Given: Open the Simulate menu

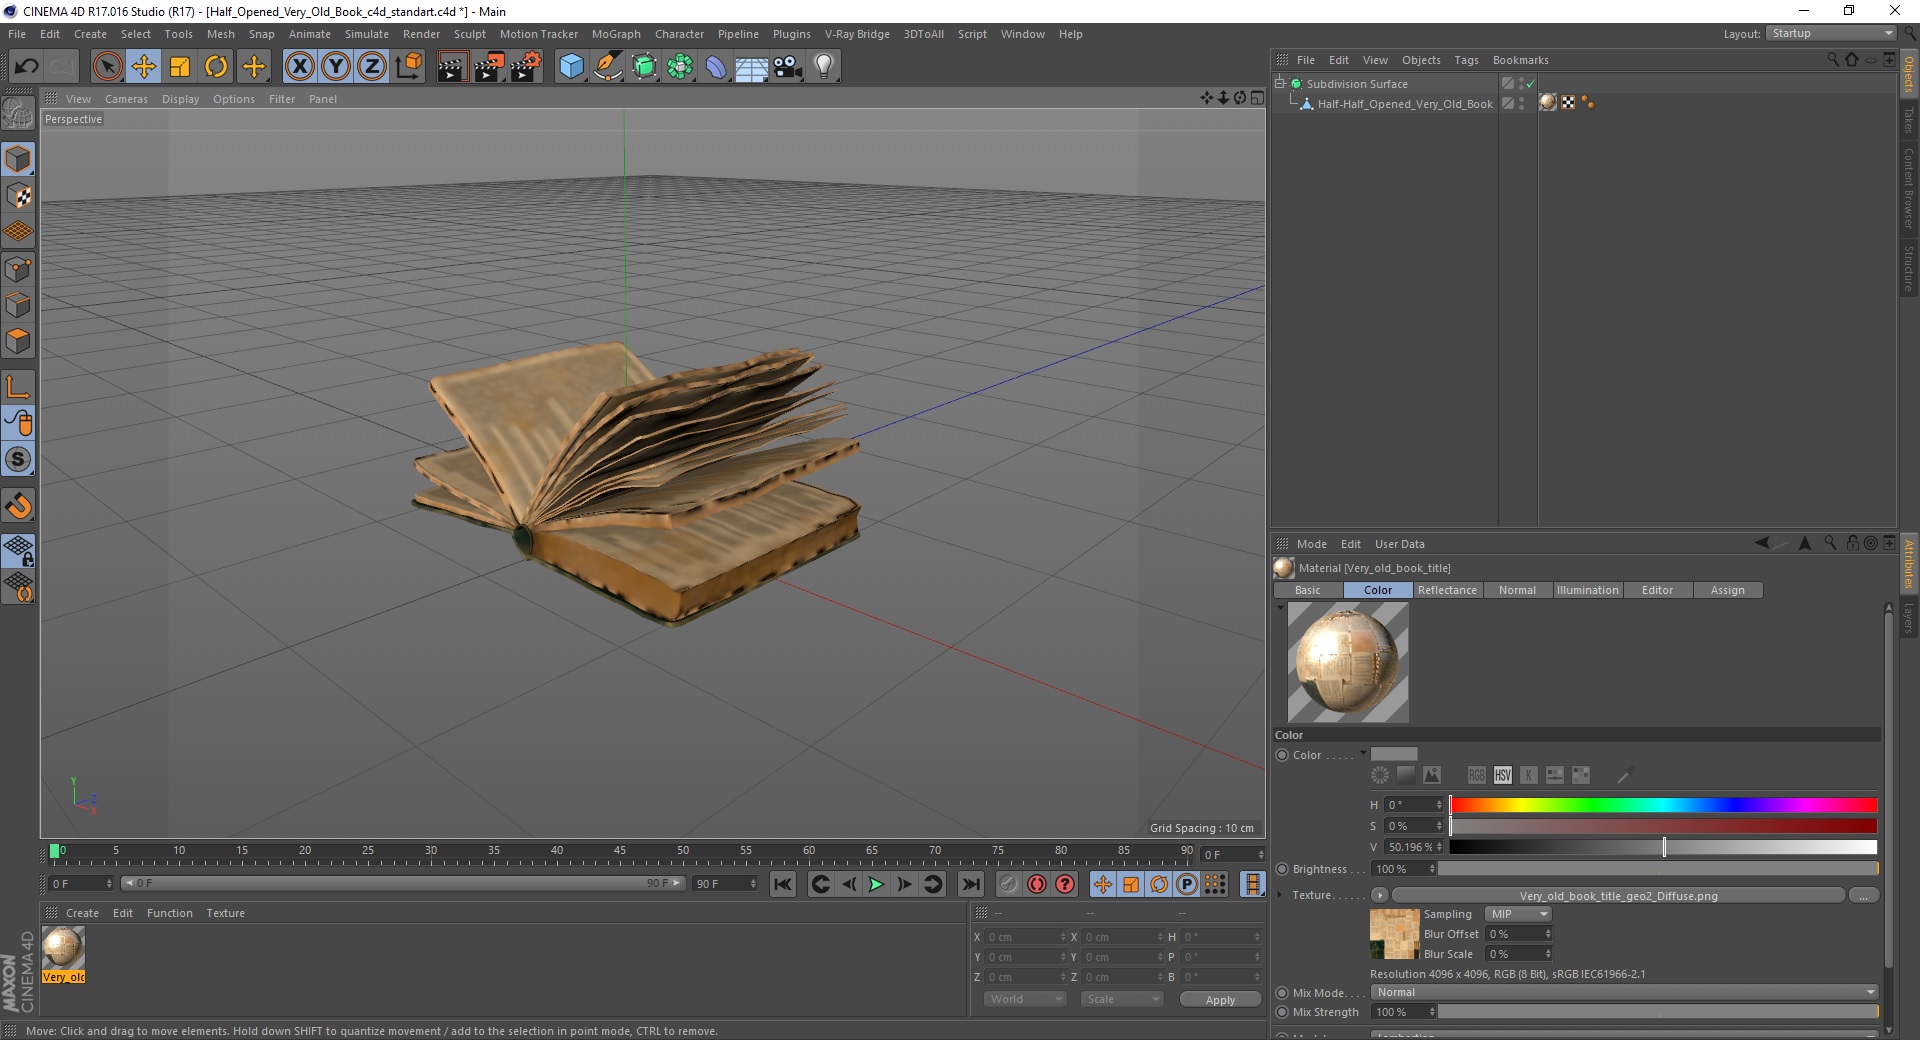Looking at the screenshot, I should (x=367, y=34).
